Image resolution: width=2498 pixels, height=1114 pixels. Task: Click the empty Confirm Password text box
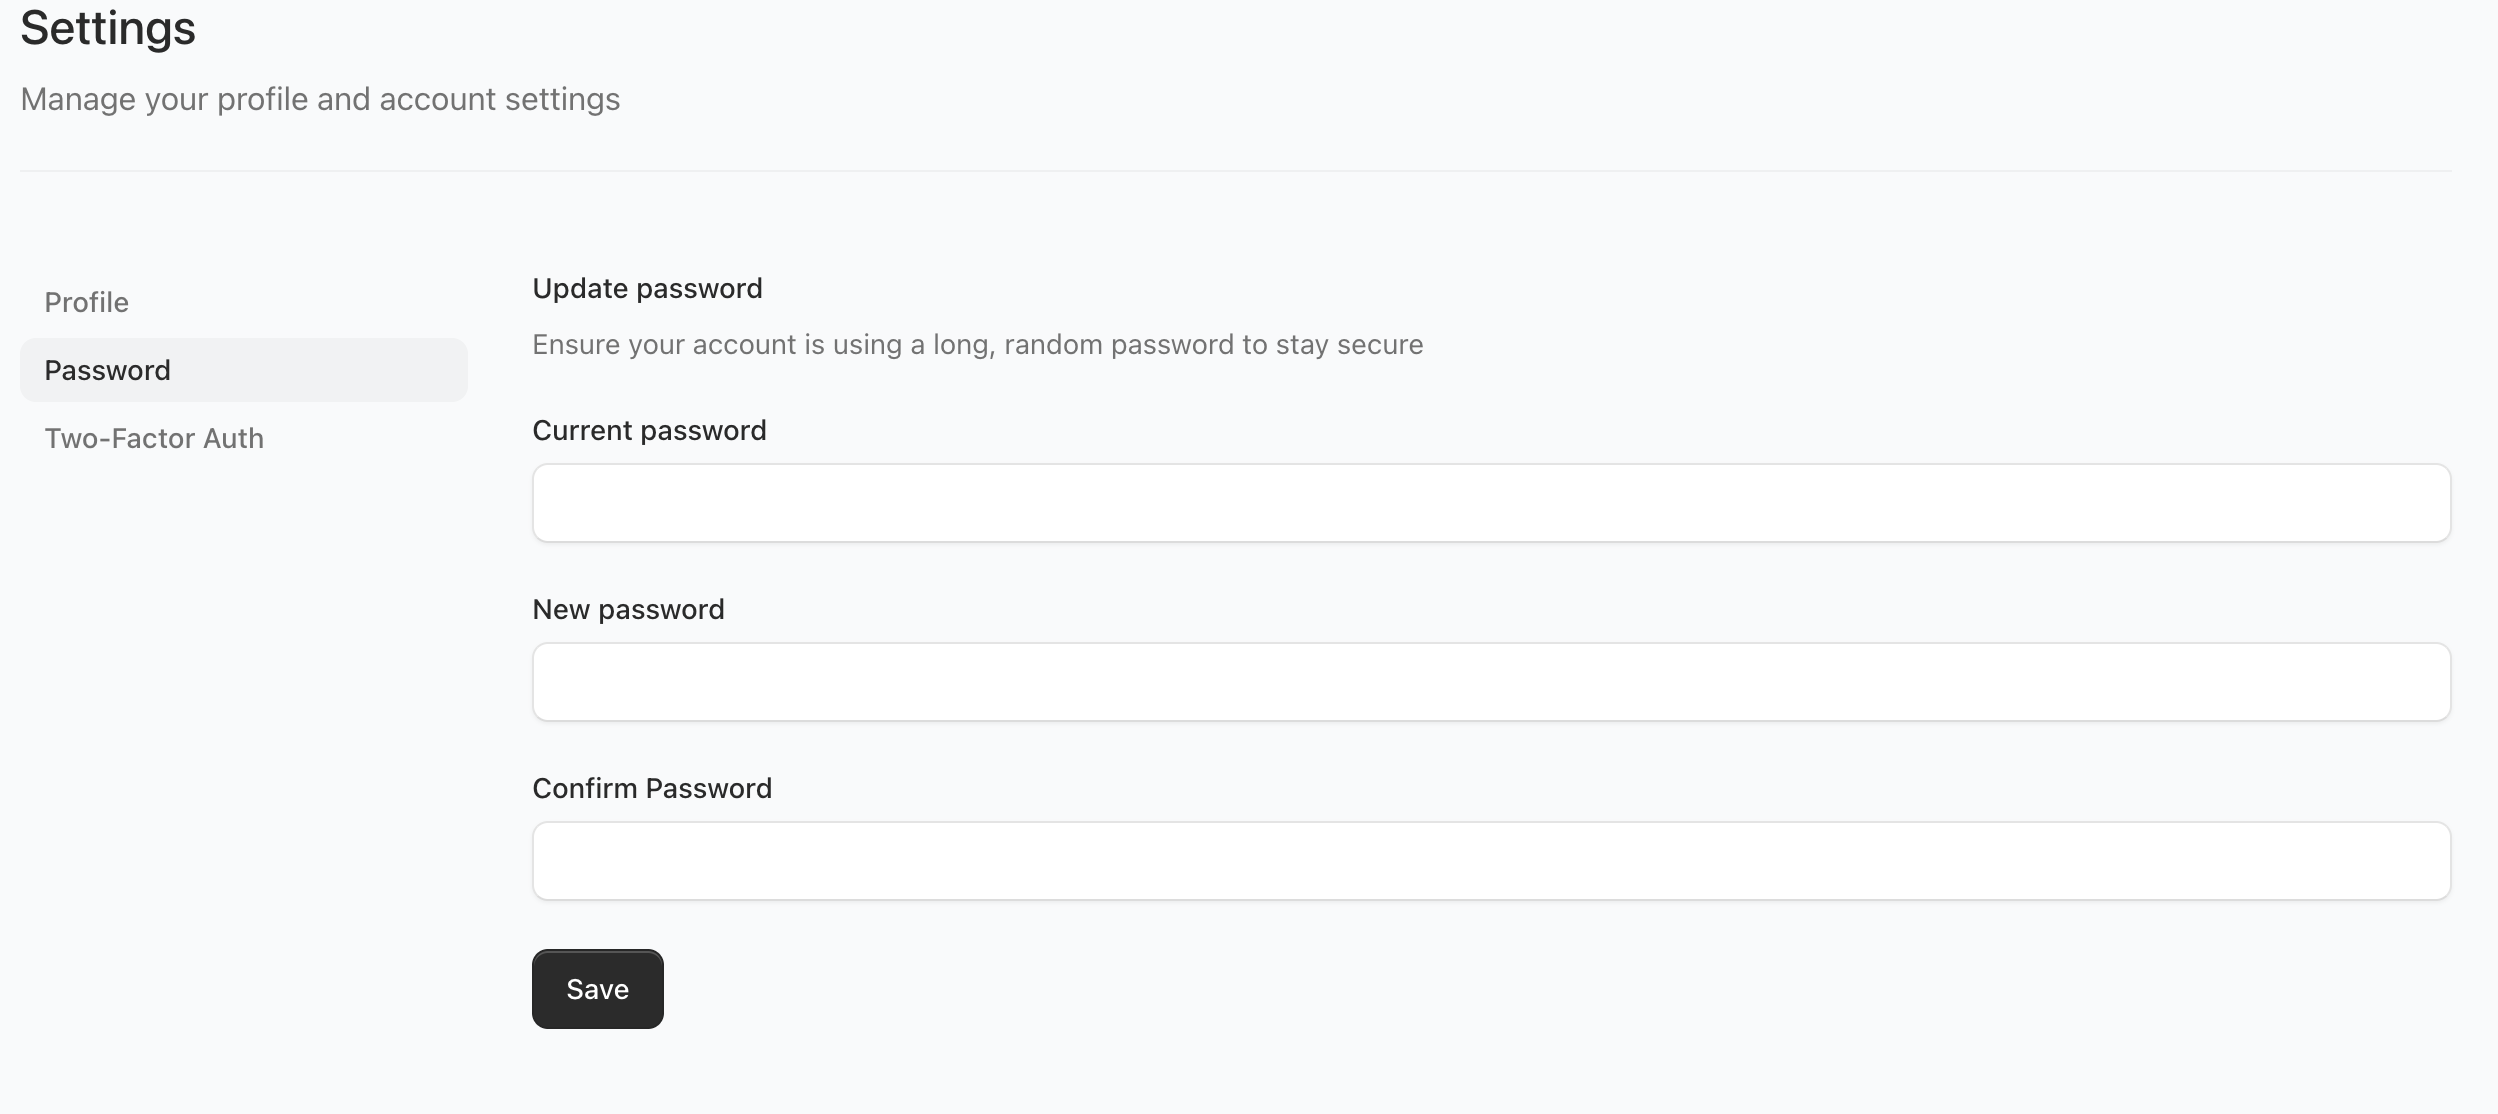click(1490, 860)
